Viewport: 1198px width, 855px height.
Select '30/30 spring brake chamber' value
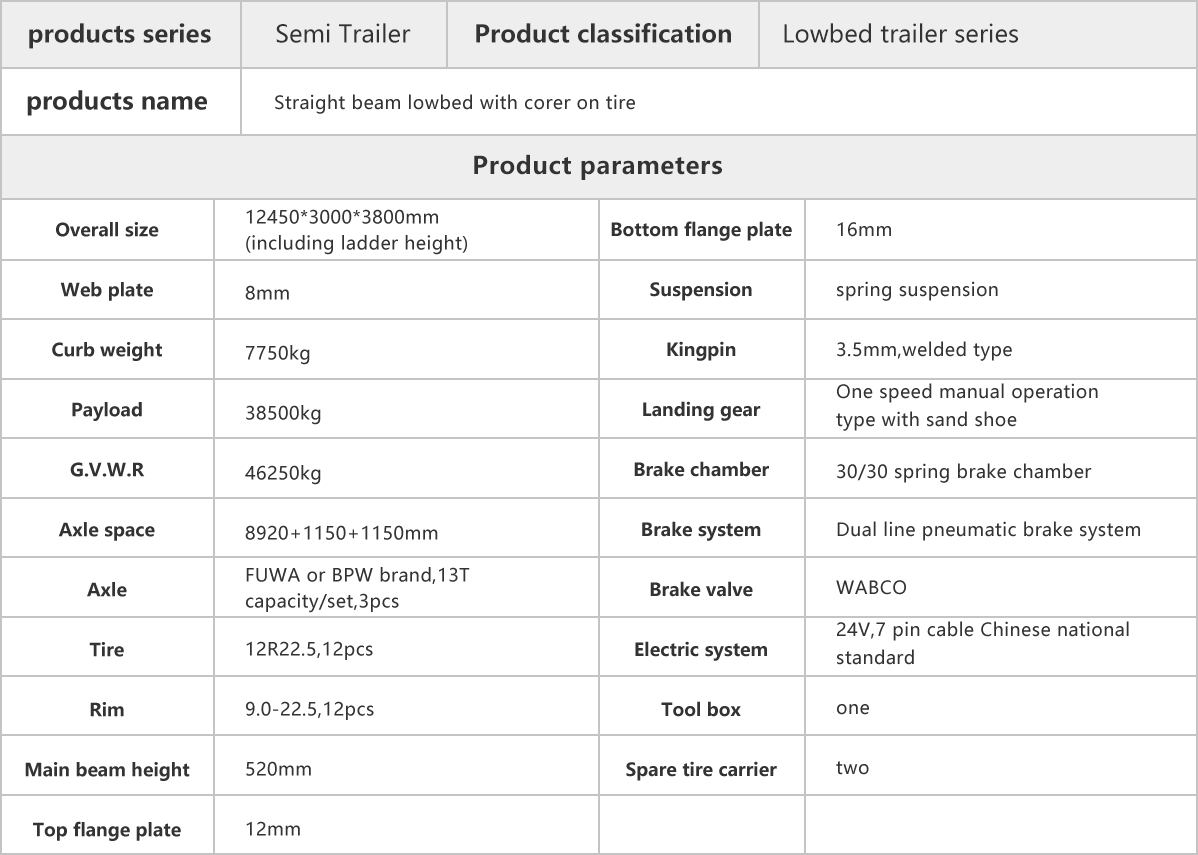[x=963, y=471]
